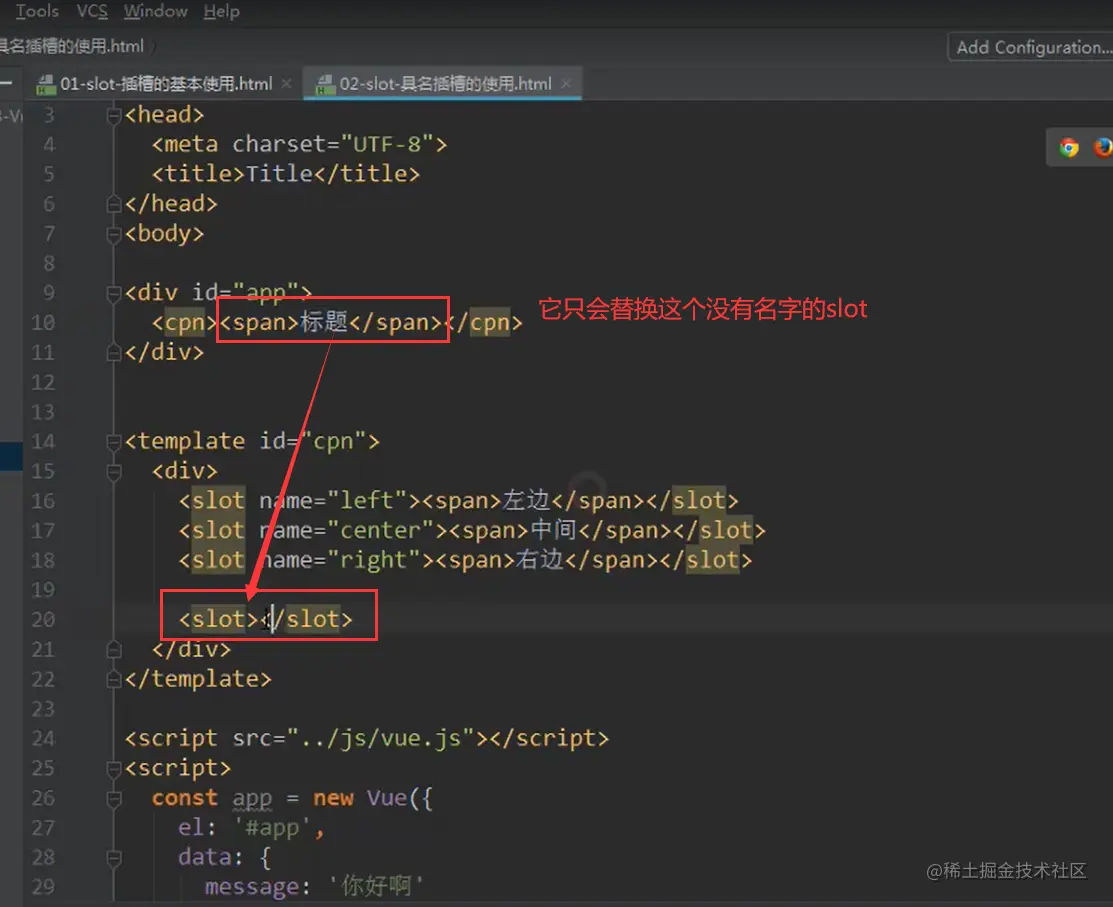
Task: Open the VCS menu
Action: click(x=92, y=11)
